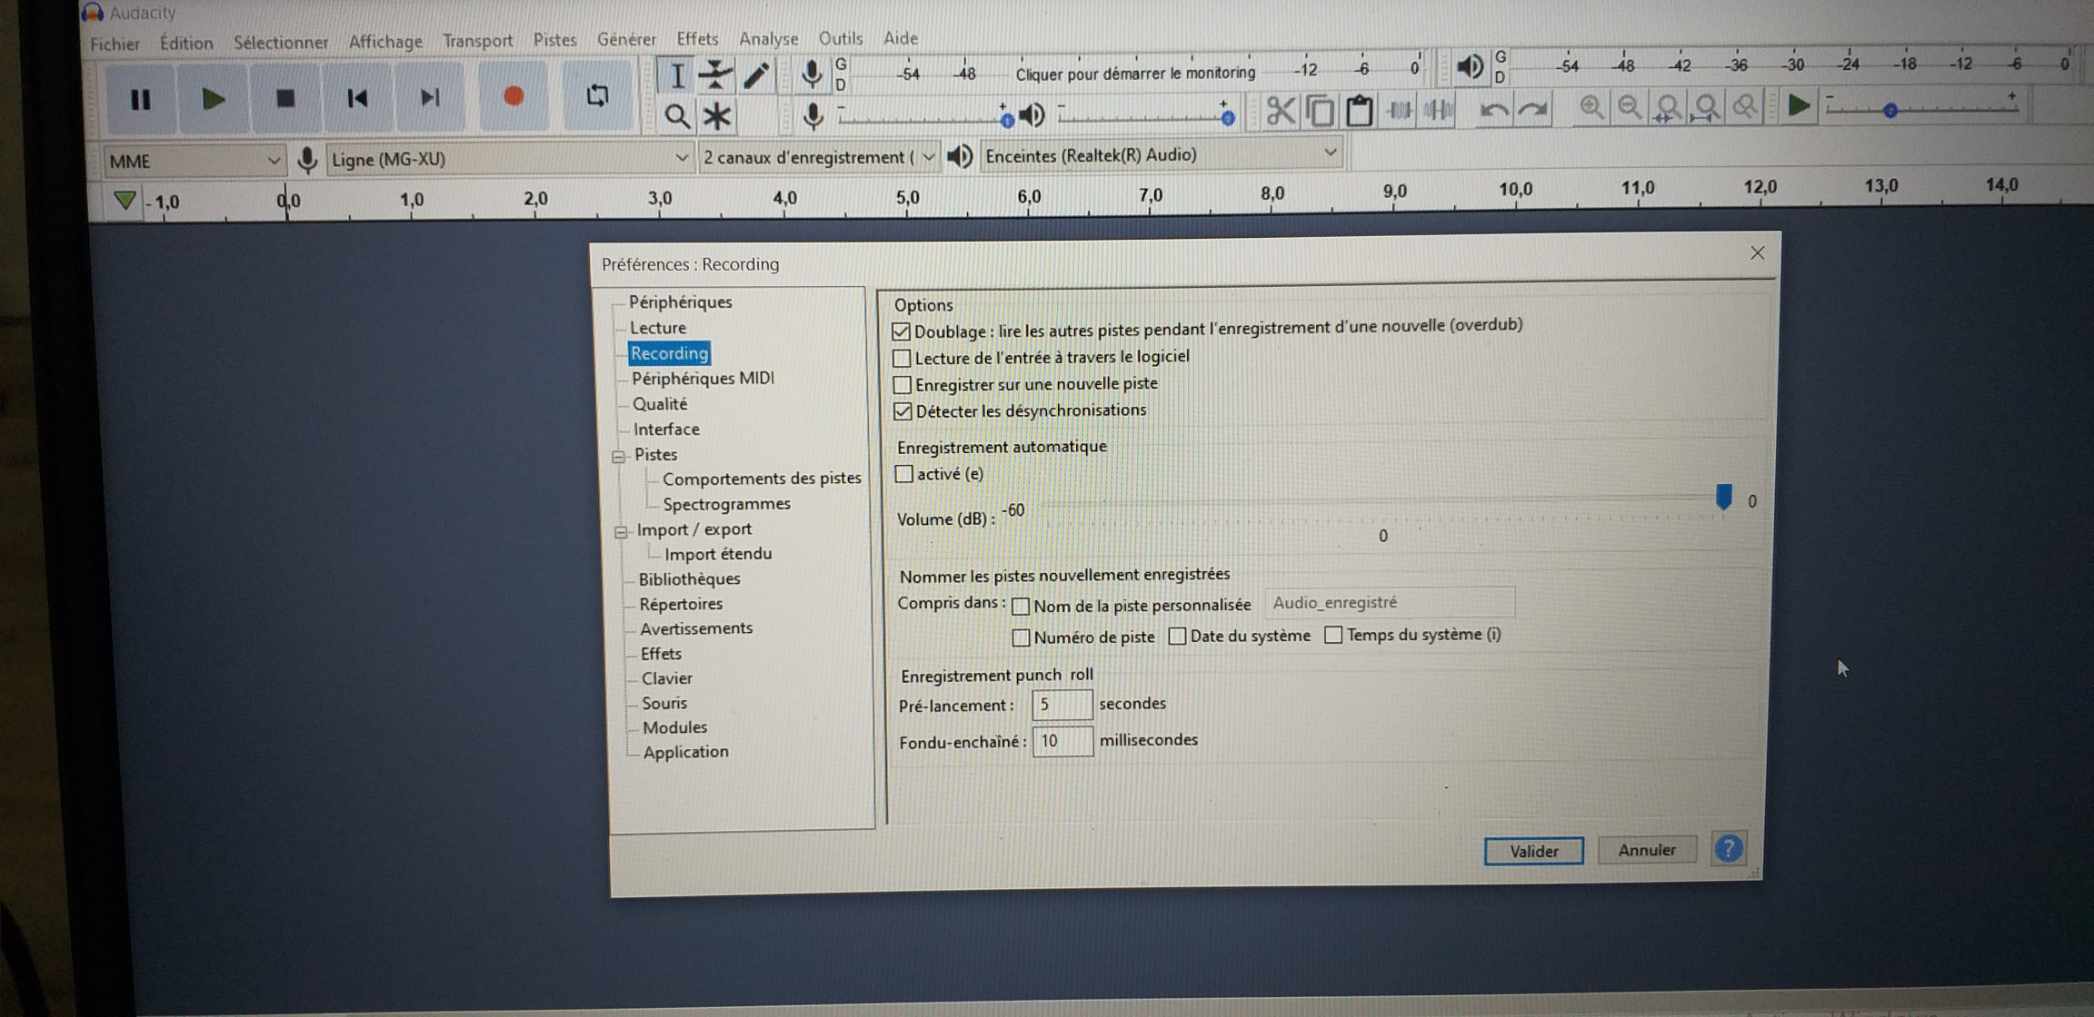Image resolution: width=2094 pixels, height=1017 pixels.
Task: Check the Date du système option
Action: (1178, 636)
